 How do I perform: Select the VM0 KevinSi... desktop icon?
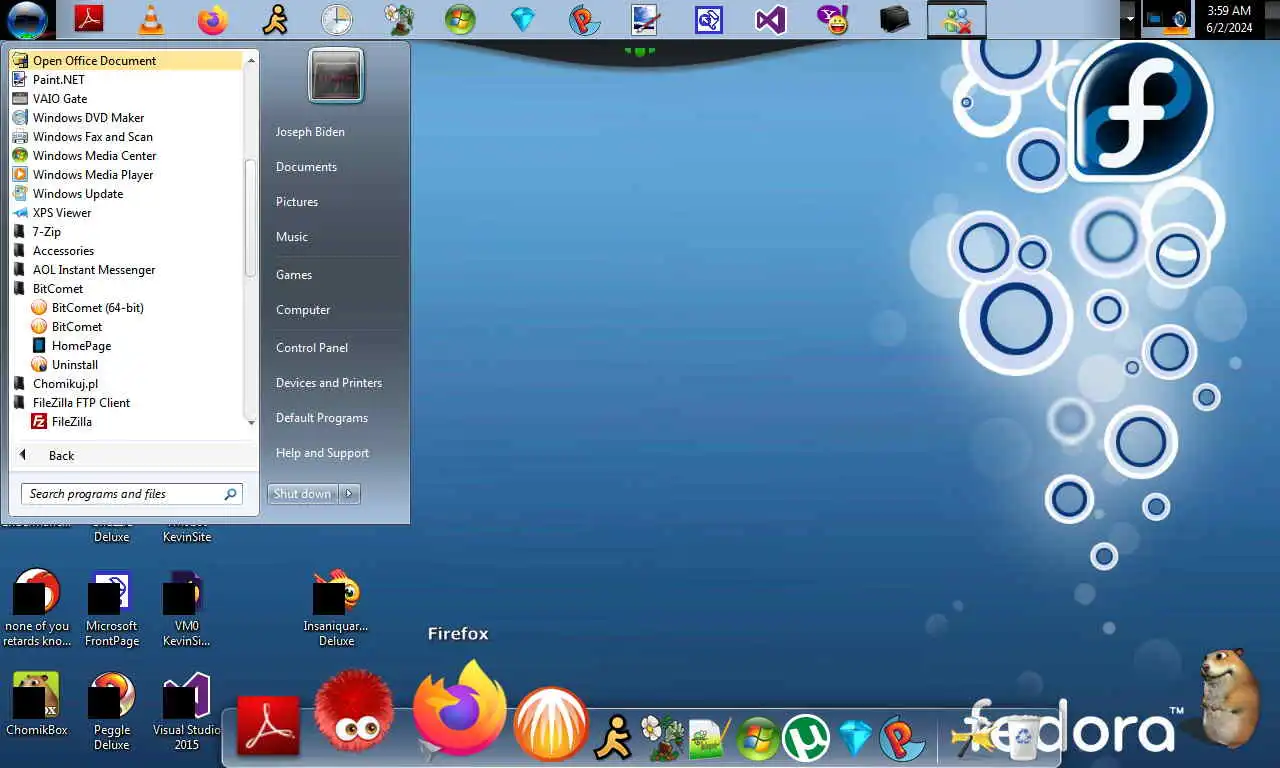pos(186,608)
